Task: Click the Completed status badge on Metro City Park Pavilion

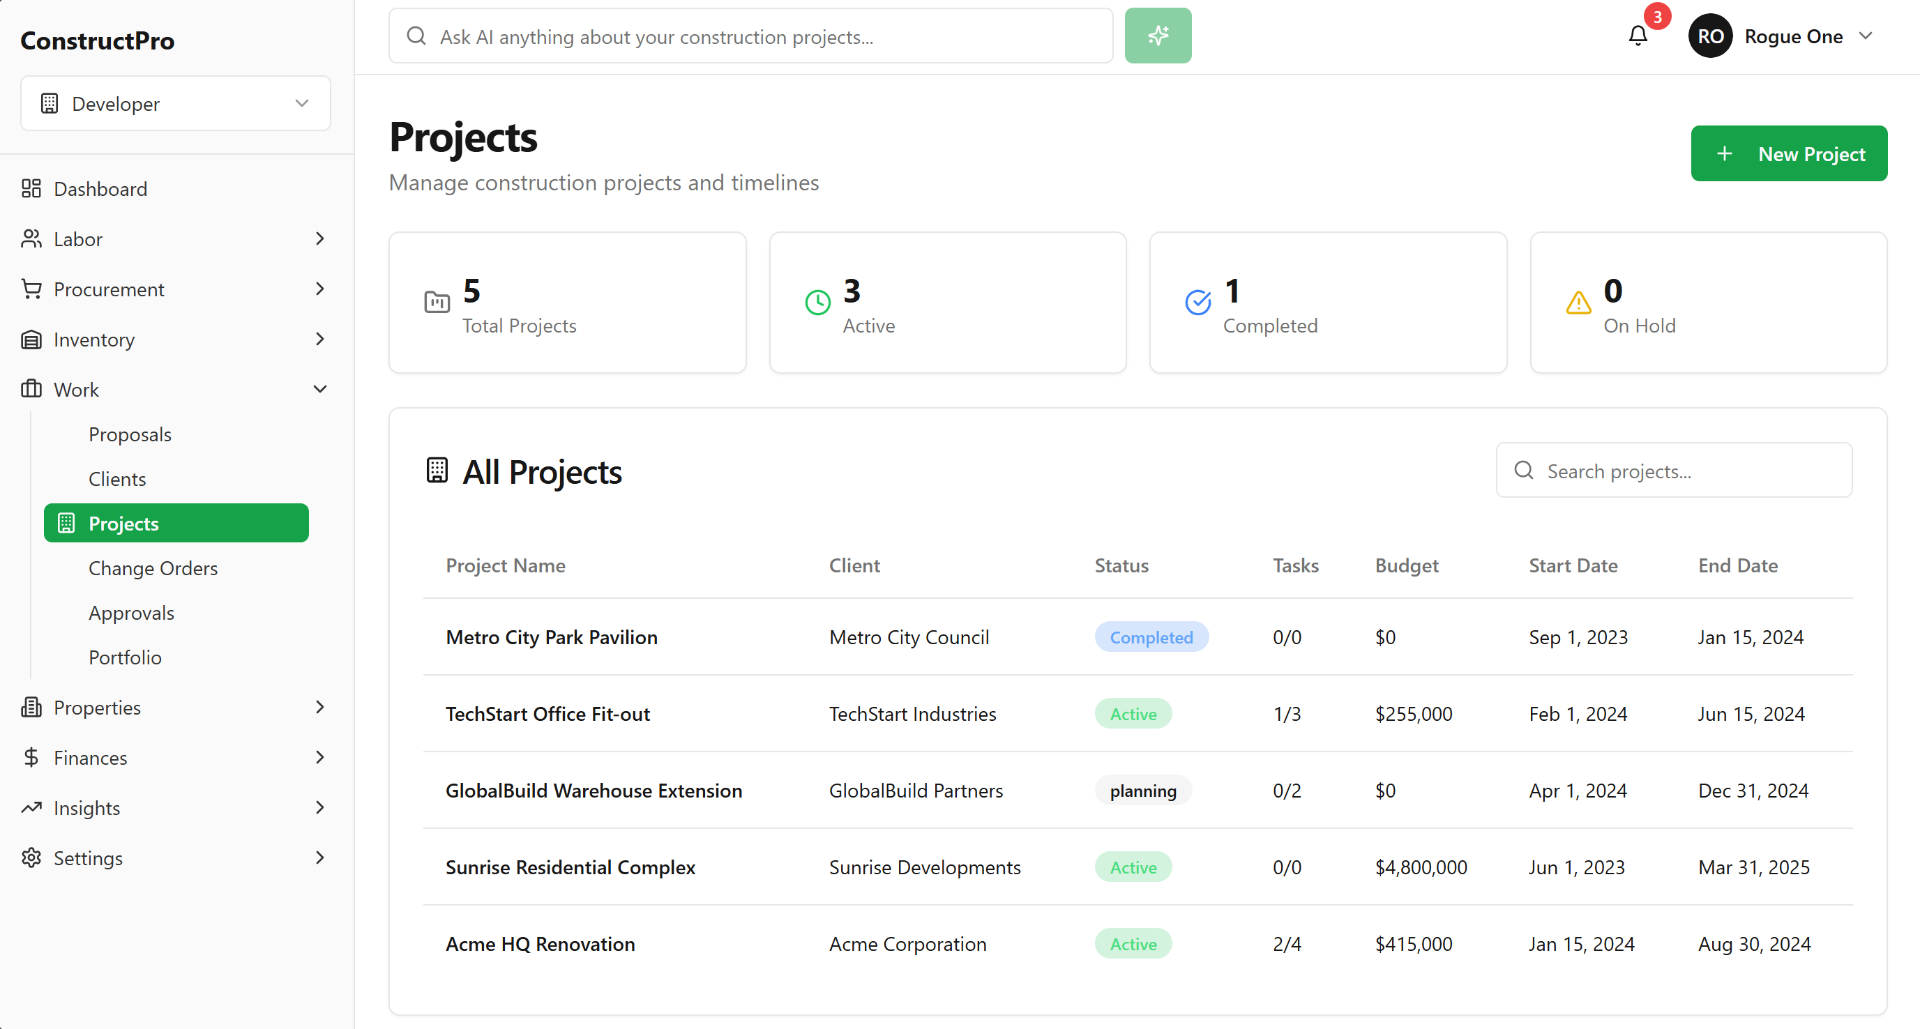Action: (x=1151, y=637)
